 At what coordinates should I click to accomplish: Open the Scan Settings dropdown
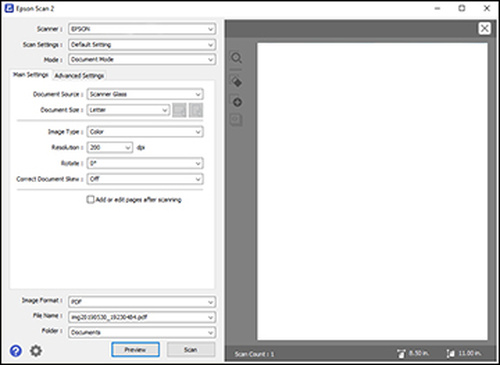click(142, 44)
